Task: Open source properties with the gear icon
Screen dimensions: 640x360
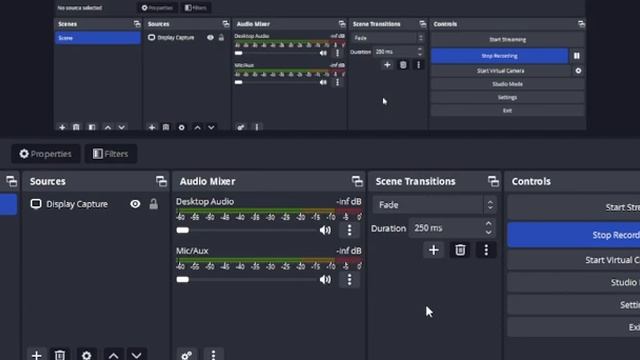Action: click(x=87, y=355)
